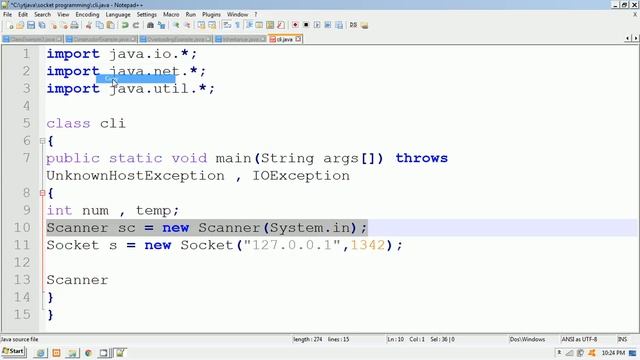Copy selection using the Copy icon
This screenshot has width=640, height=360.
100,25
